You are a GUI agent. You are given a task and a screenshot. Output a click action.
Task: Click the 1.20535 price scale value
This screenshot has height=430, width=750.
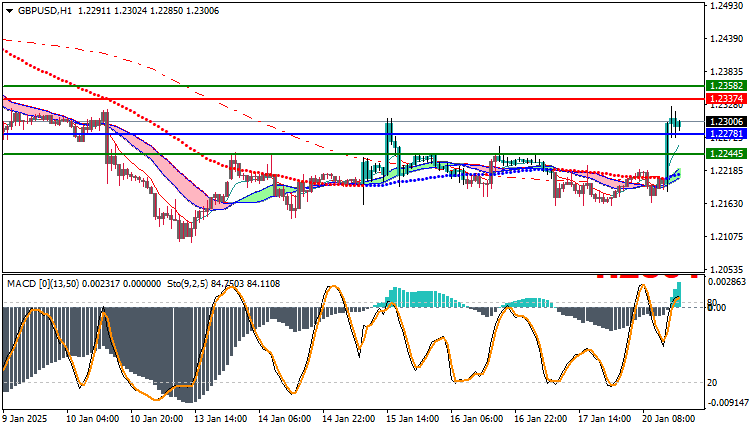[727, 269]
